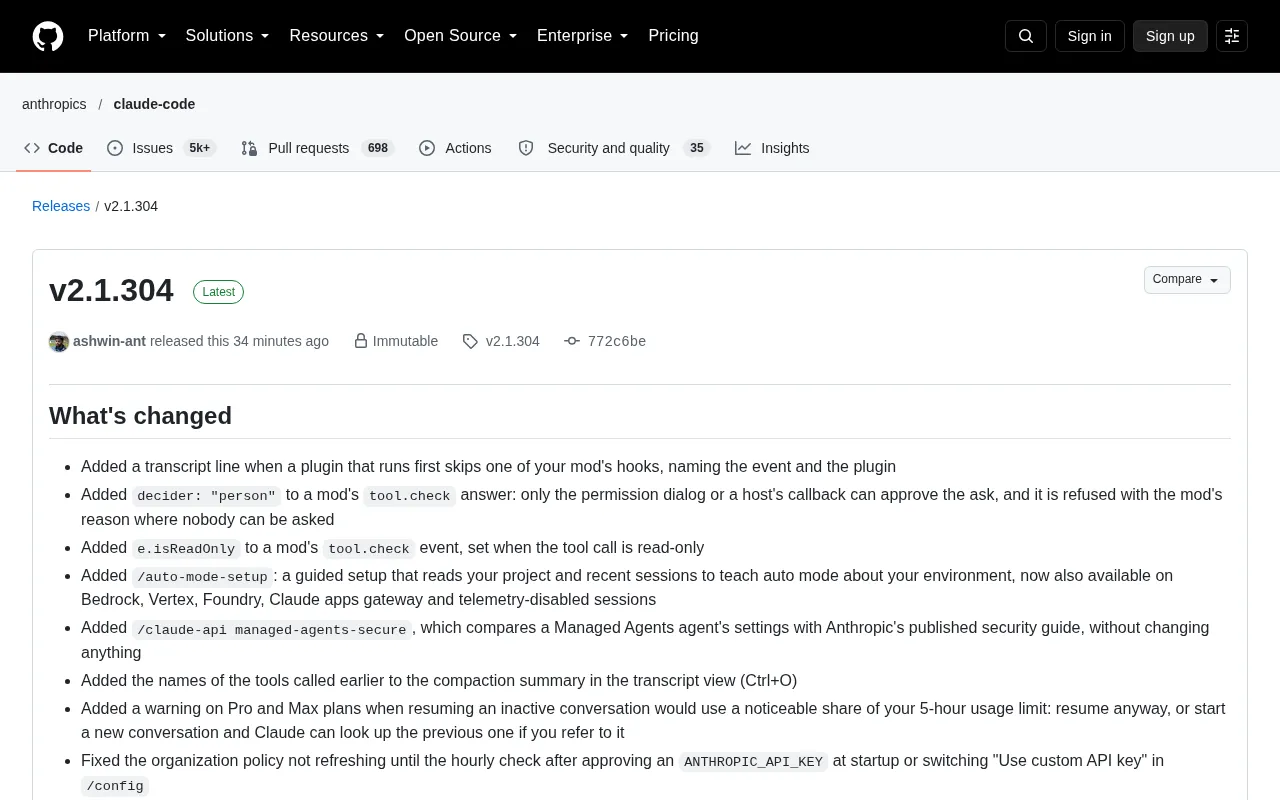Click ashwin-ant's avatar image

click(59, 342)
